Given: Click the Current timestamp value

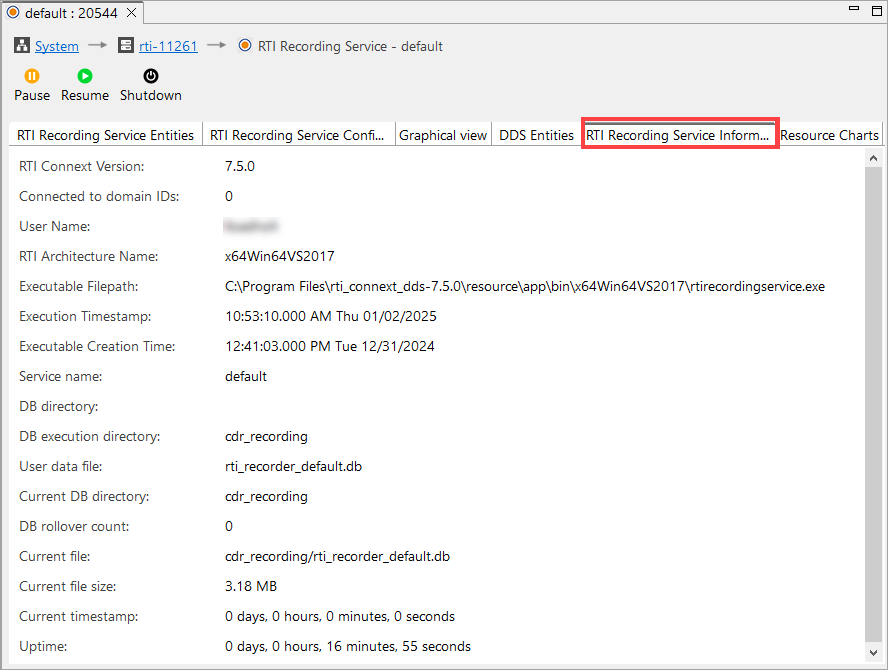Looking at the screenshot, I should point(340,617).
